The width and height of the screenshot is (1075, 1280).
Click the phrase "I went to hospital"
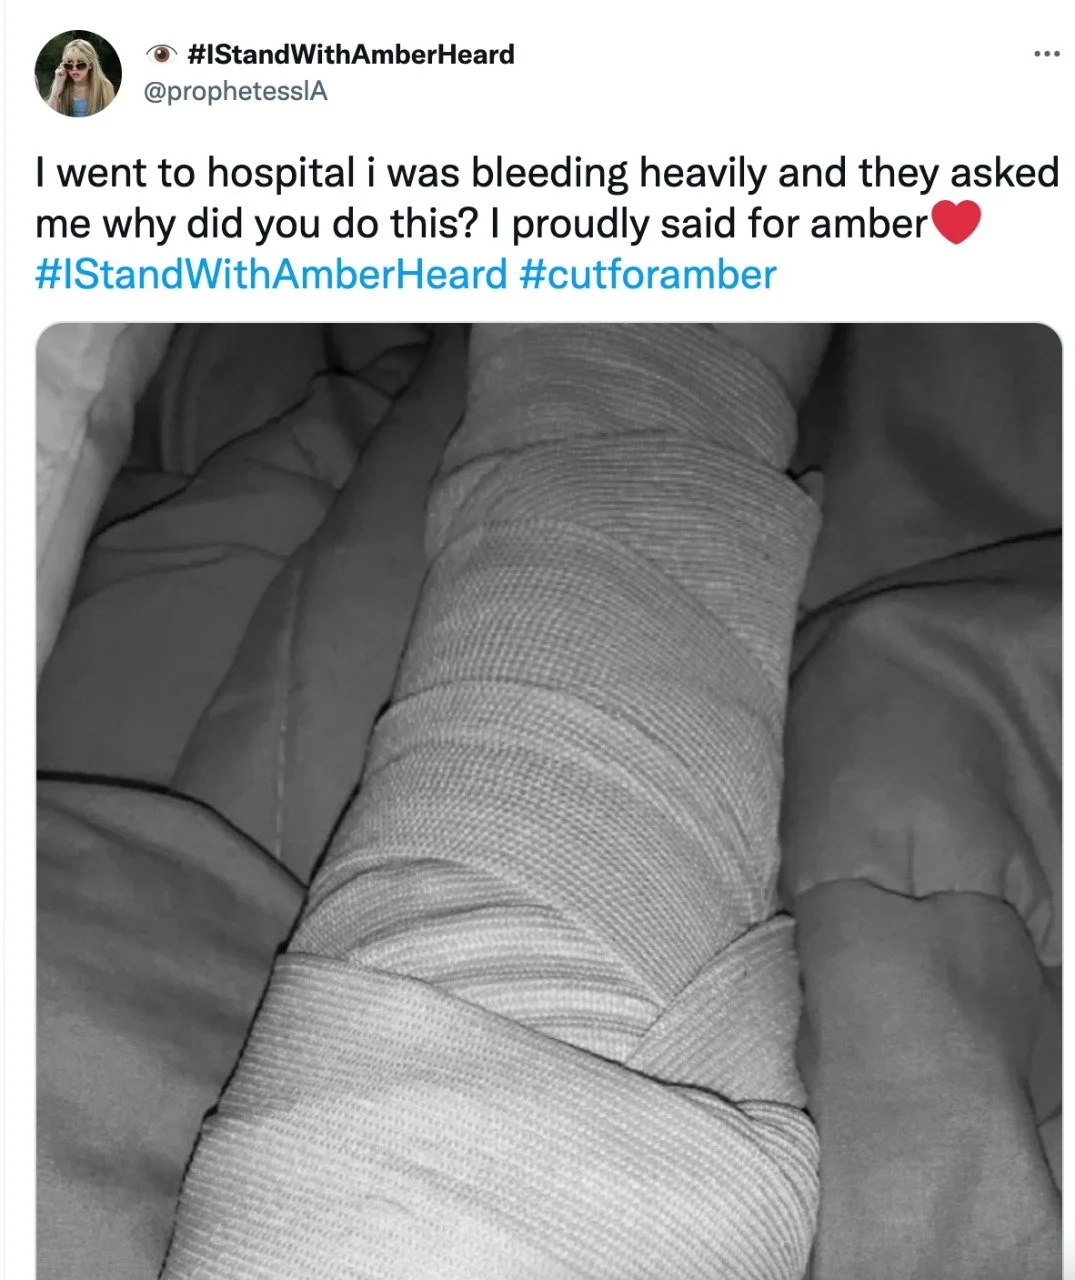click(x=195, y=173)
